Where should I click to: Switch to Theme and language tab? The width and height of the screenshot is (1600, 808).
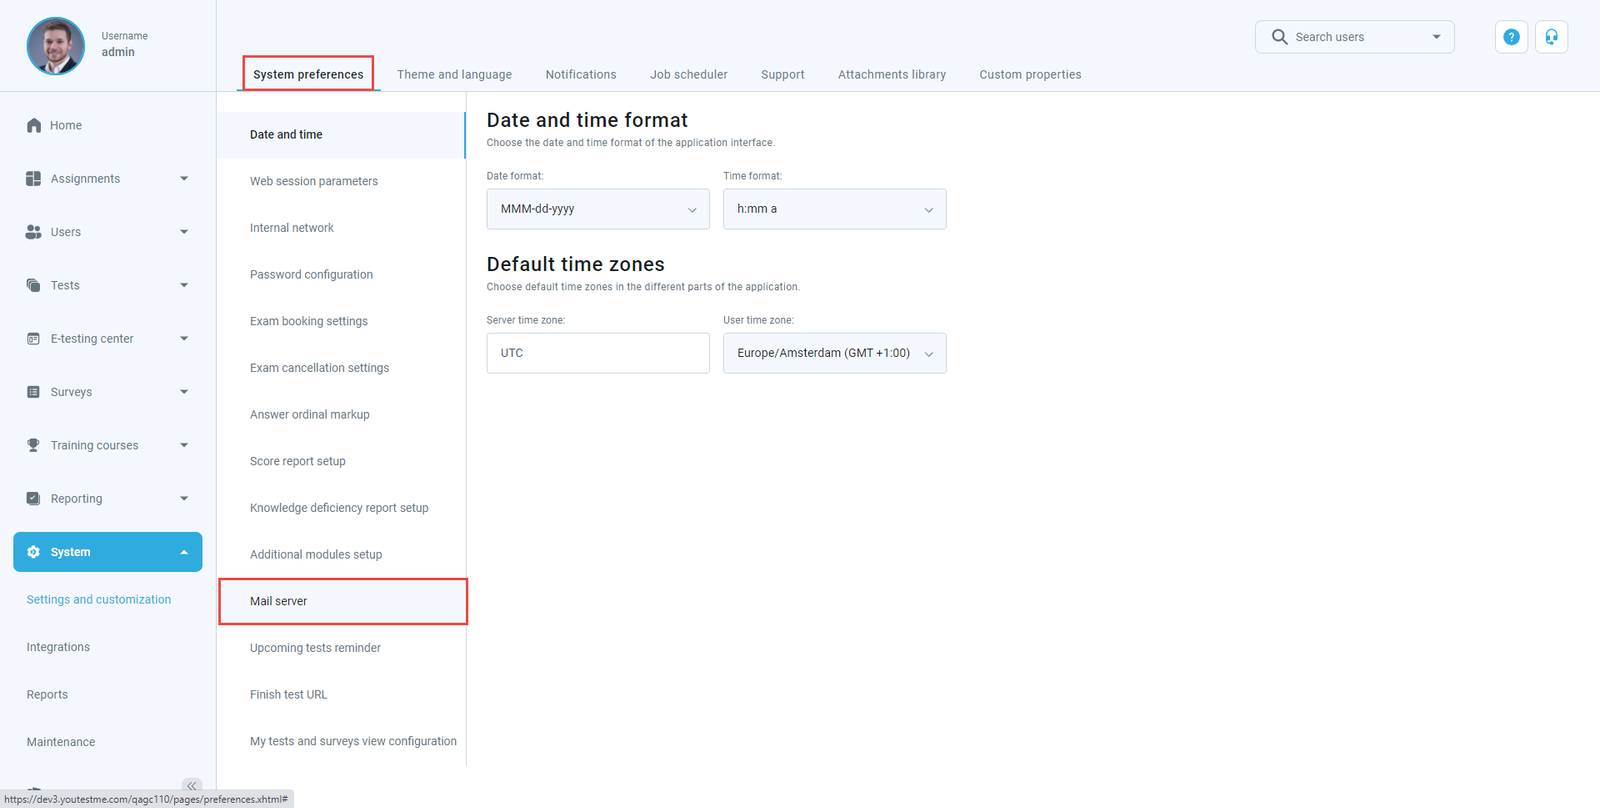pos(454,75)
